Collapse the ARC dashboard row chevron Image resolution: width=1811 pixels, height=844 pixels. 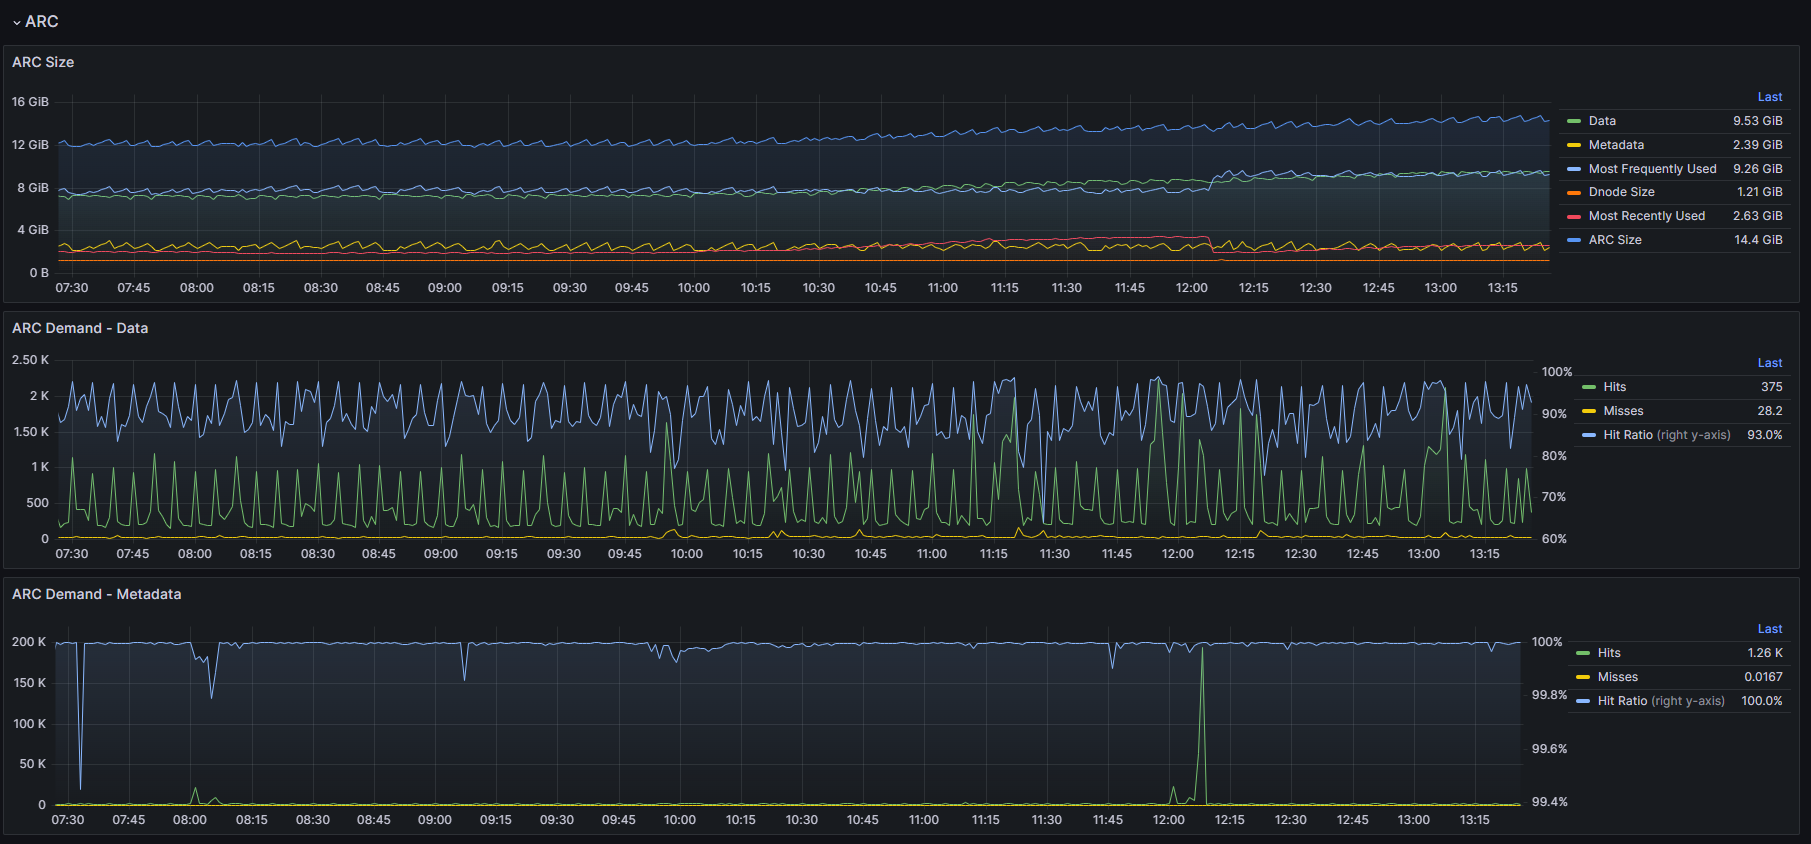click(17, 22)
